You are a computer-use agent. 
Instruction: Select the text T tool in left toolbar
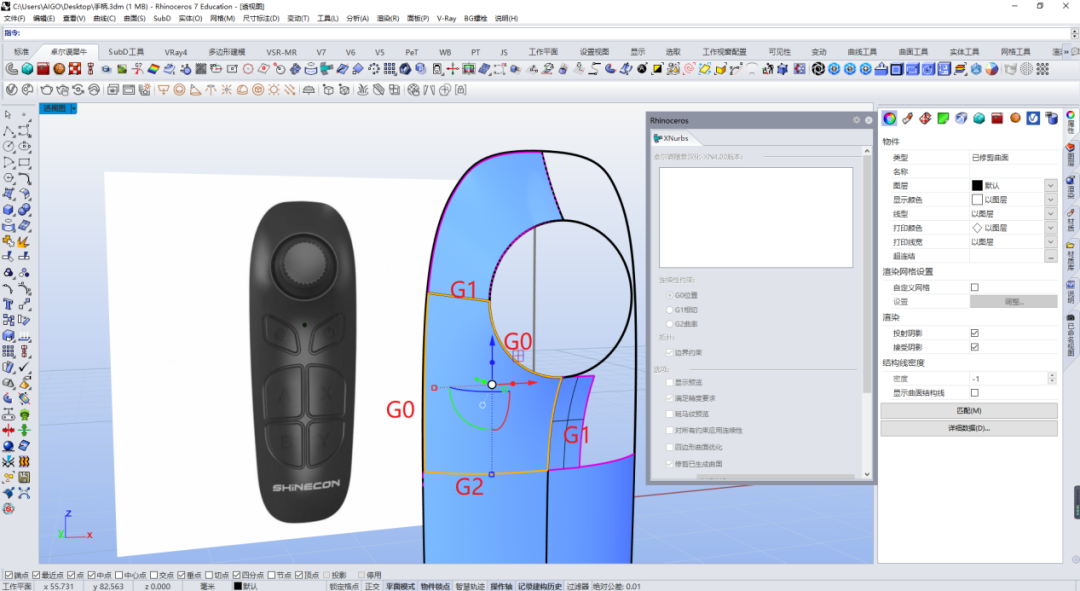click(x=8, y=304)
